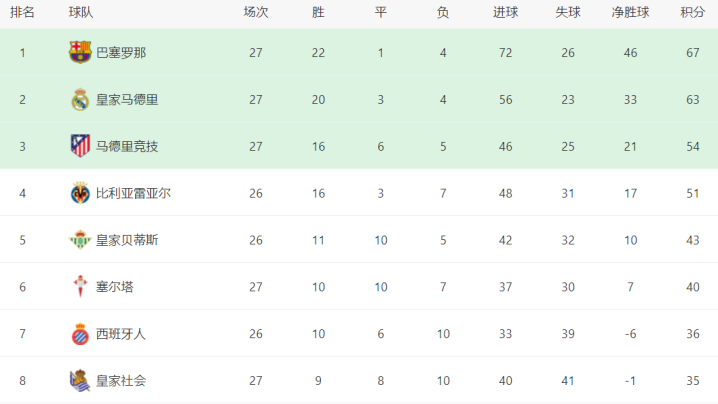Click Barcelona's 67 points value
Image resolution: width=718 pixels, height=404 pixels.
point(692,52)
